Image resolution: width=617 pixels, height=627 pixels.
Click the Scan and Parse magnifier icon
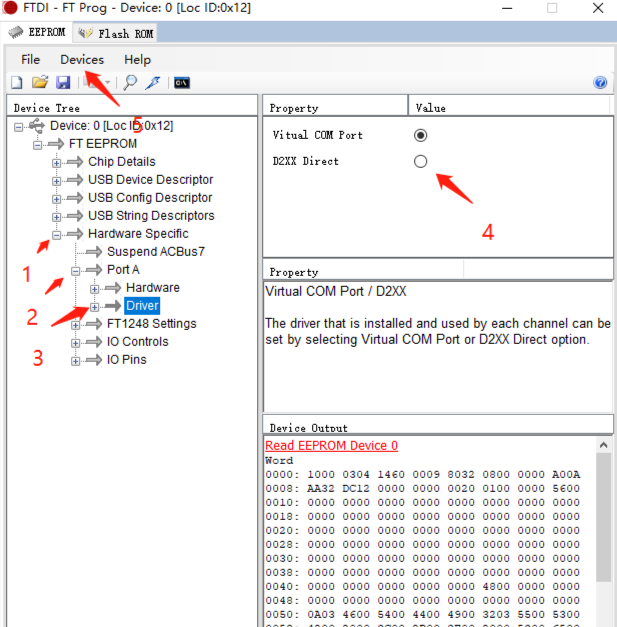[x=130, y=82]
